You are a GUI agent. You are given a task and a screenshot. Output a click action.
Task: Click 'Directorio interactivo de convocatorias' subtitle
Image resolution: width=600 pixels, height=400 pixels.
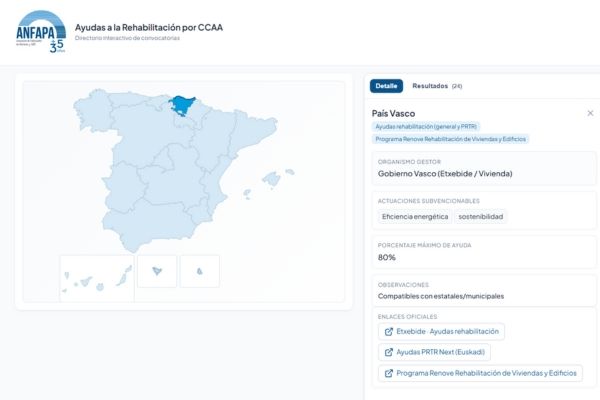click(127, 38)
